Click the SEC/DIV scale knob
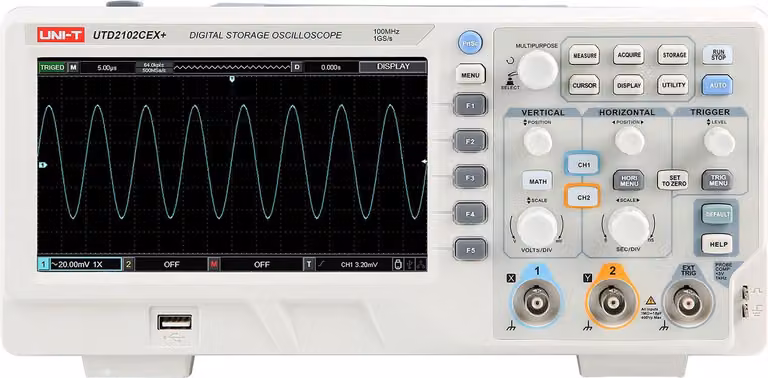 [x=628, y=226]
